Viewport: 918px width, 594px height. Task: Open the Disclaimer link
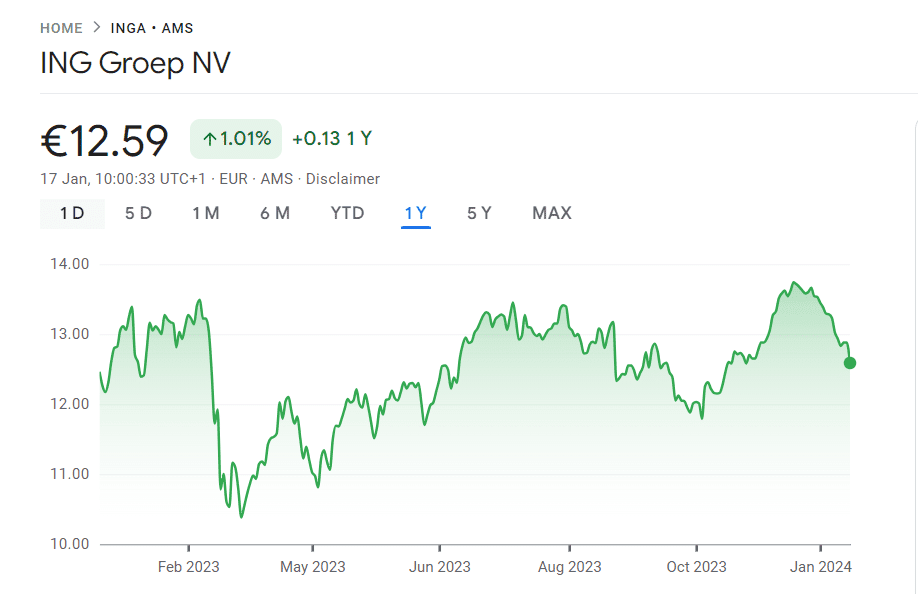tap(343, 179)
